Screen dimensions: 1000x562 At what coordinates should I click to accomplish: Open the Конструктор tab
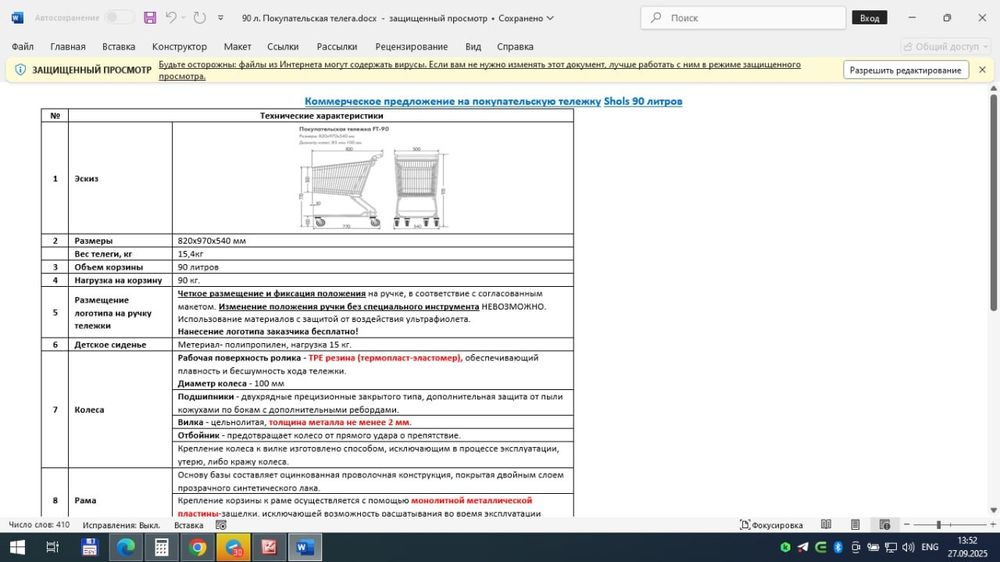pyautogui.click(x=179, y=47)
